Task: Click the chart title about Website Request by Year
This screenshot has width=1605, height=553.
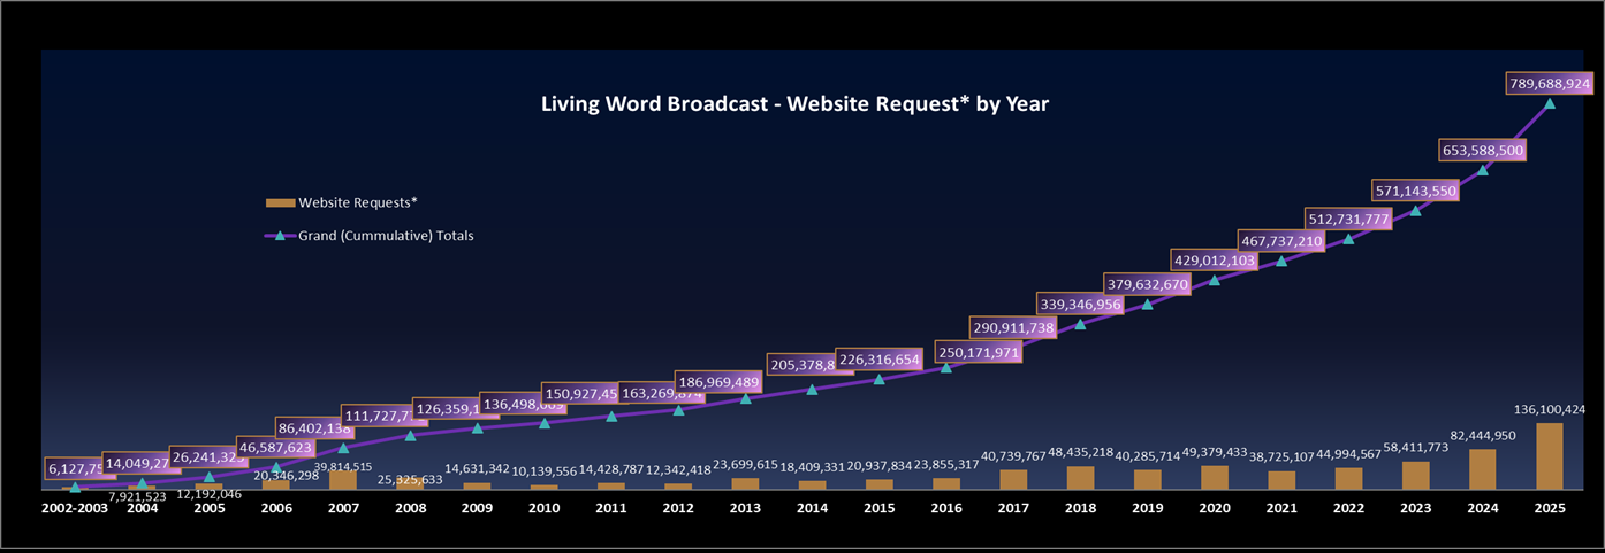Action: pos(794,104)
